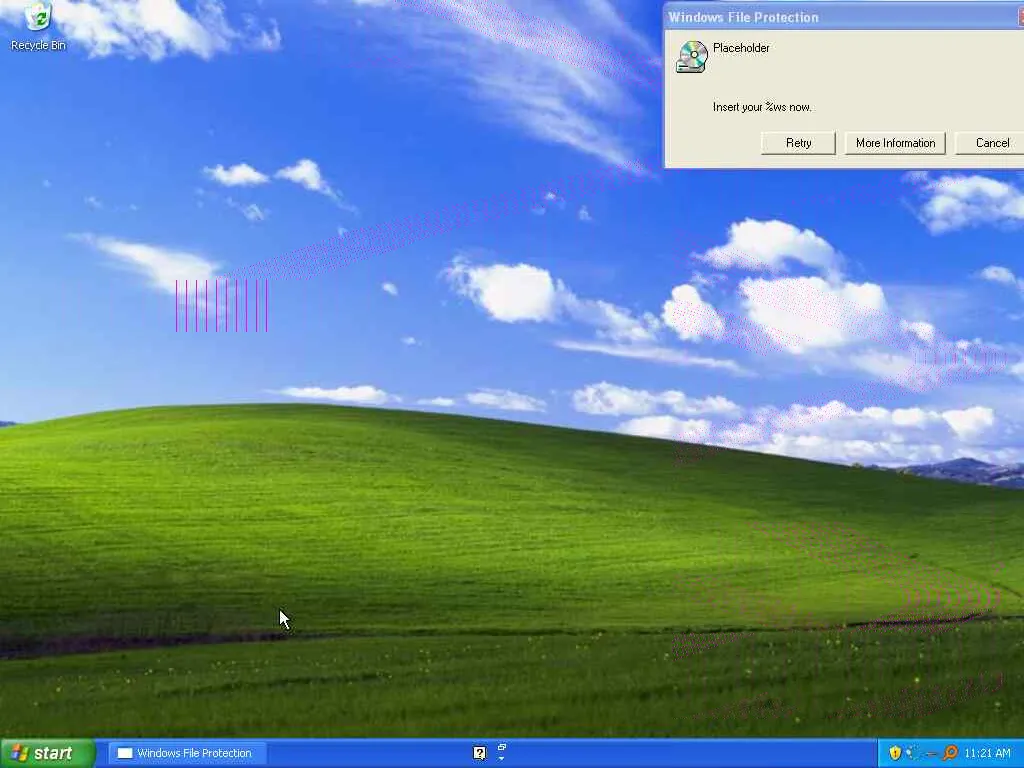Click the Placeholder text in dialog

tap(741, 48)
